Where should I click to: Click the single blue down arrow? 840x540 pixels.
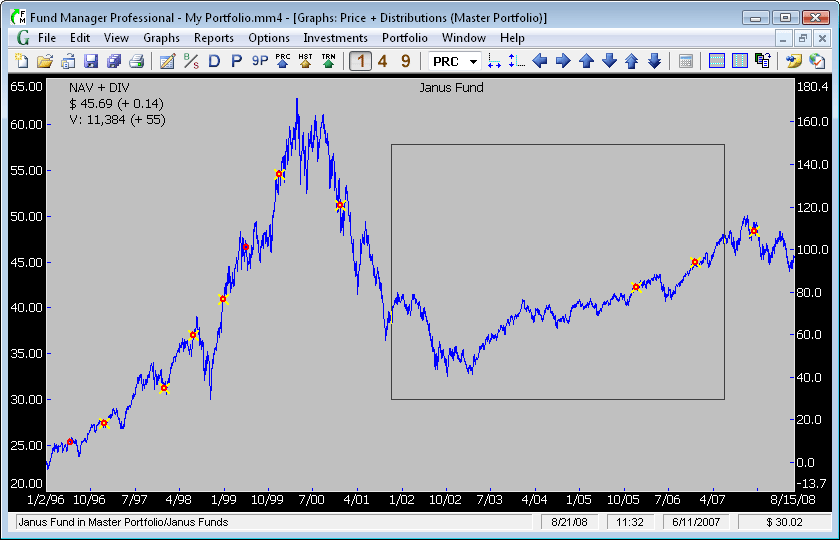pos(609,61)
